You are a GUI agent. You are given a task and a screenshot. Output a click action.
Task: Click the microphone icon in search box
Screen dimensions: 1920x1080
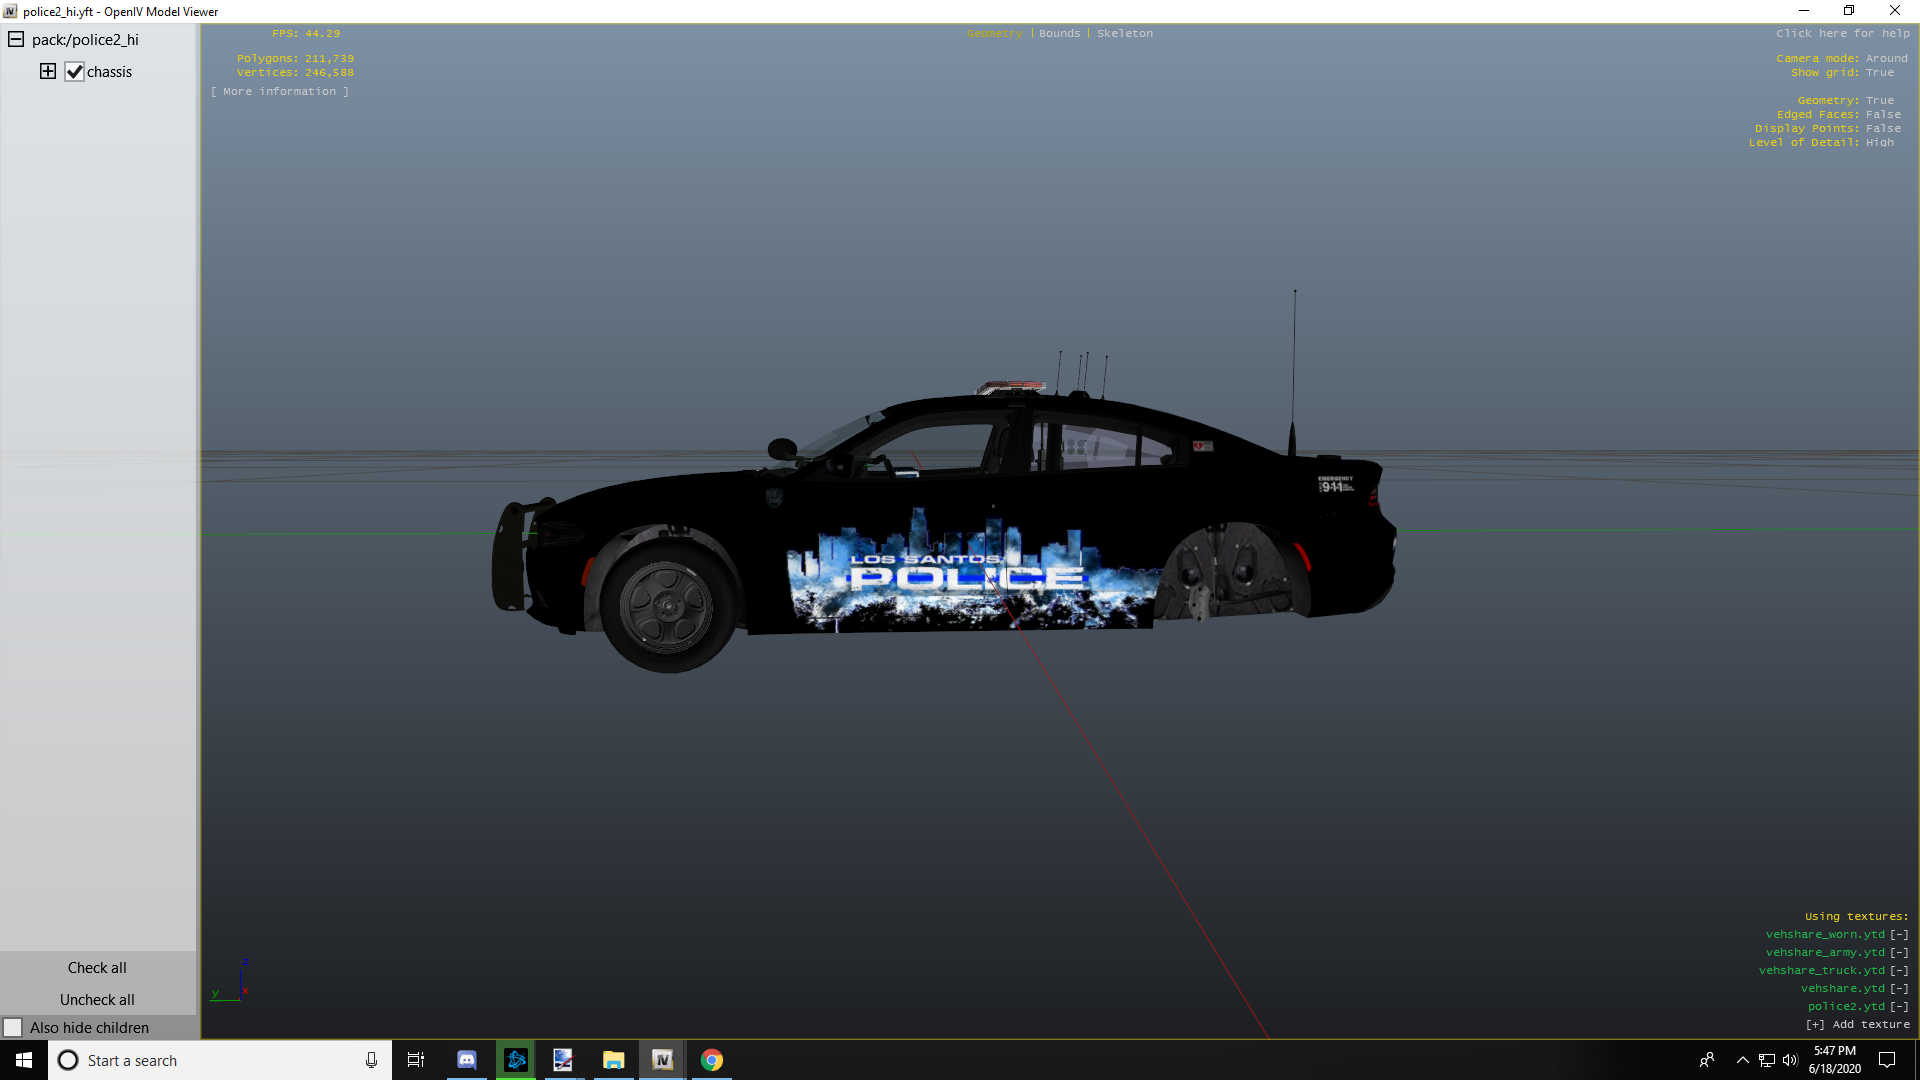[x=371, y=1060]
